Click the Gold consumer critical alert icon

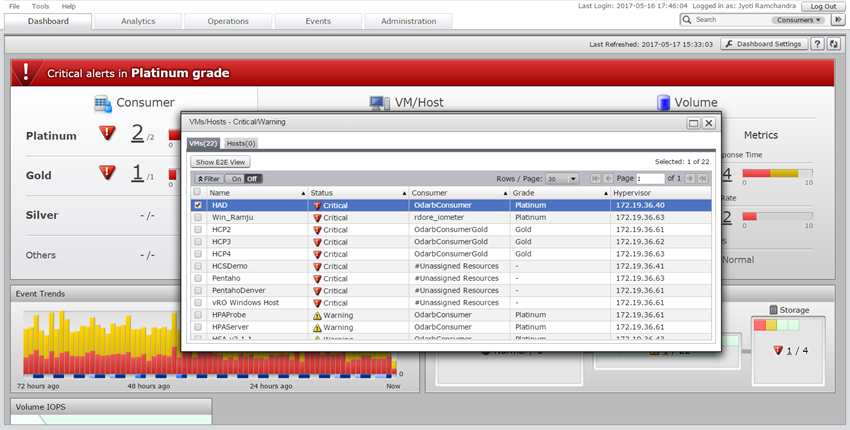[x=107, y=173]
